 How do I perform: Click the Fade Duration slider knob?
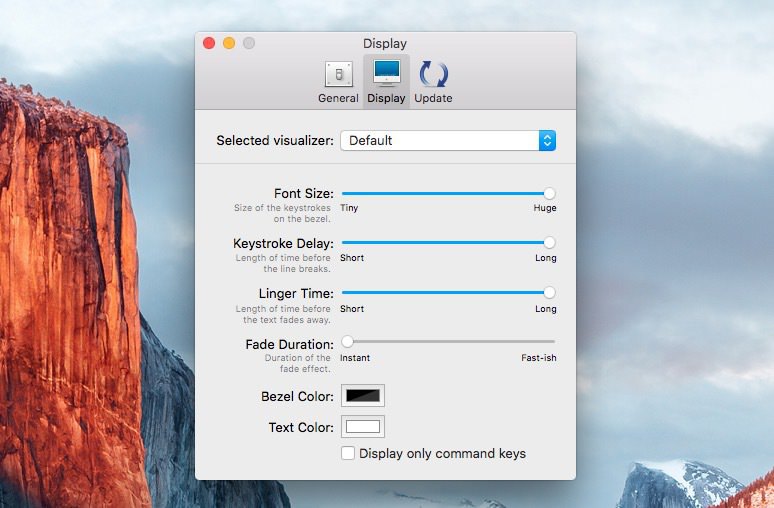tap(348, 341)
